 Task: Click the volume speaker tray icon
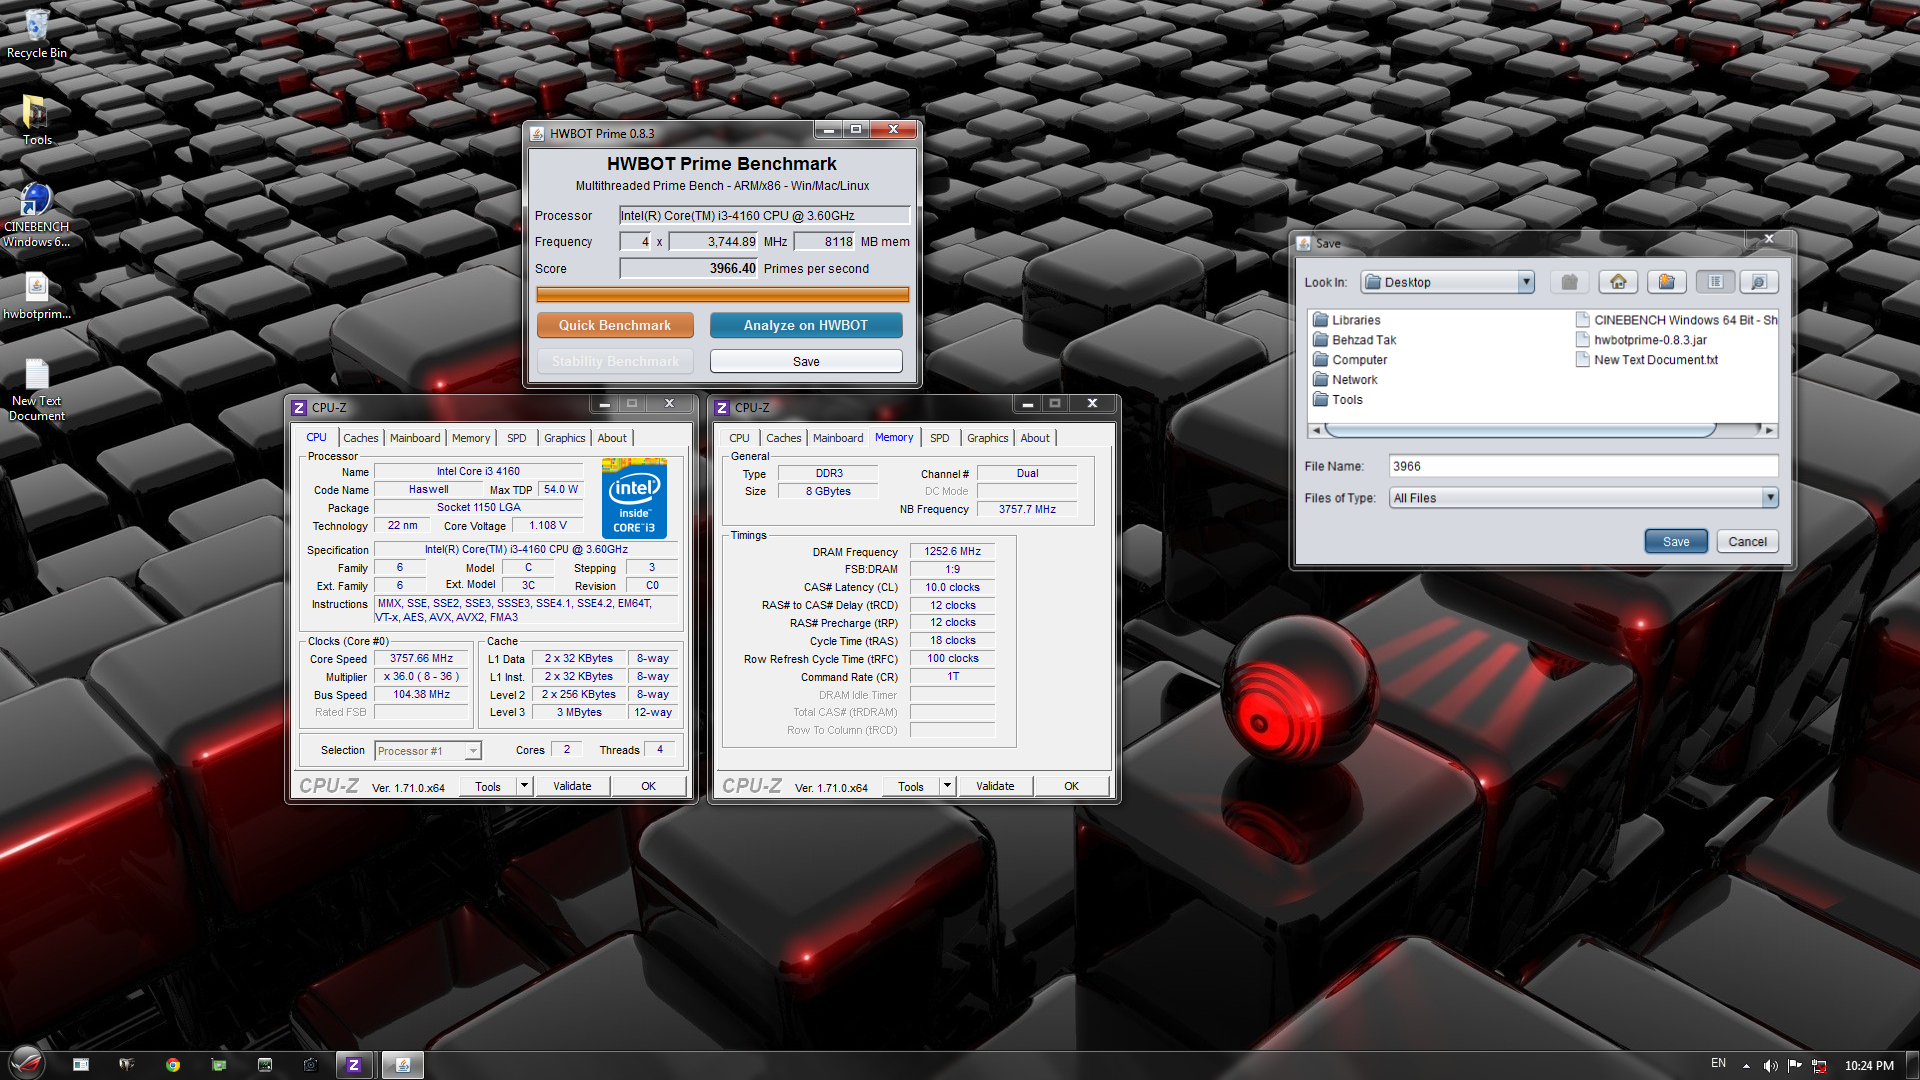tap(1770, 1066)
